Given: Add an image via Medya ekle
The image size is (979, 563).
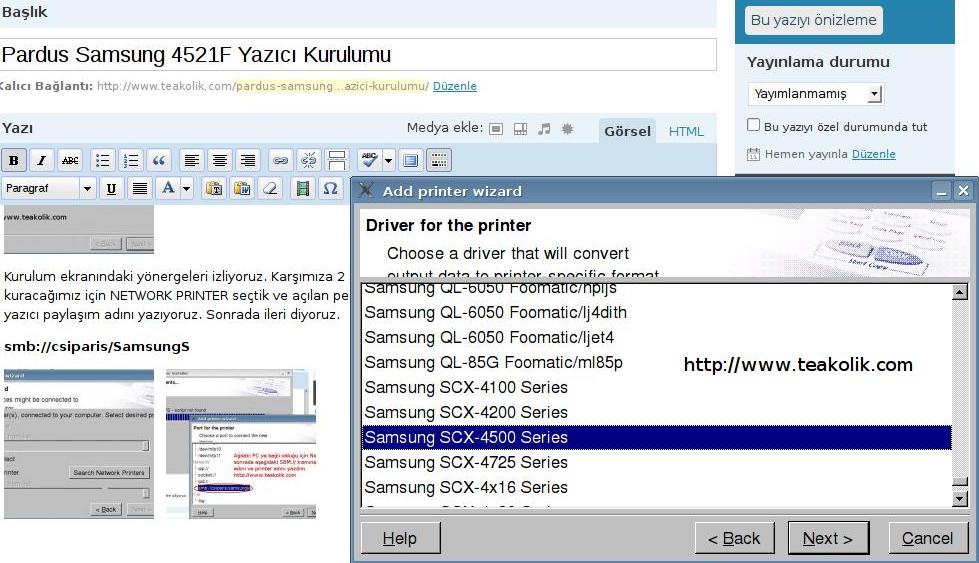Looking at the screenshot, I should click(496, 129).
